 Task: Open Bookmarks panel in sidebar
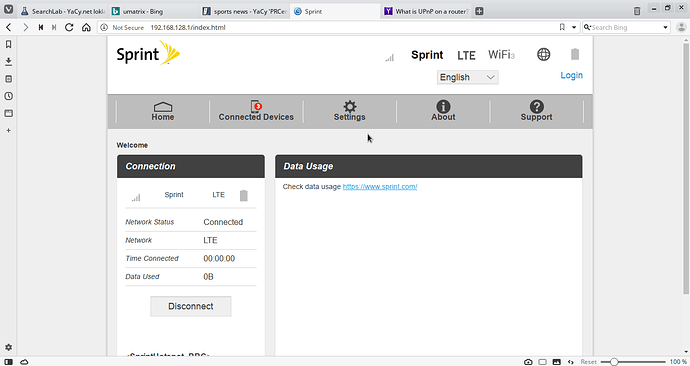click(x=8, y=44)
